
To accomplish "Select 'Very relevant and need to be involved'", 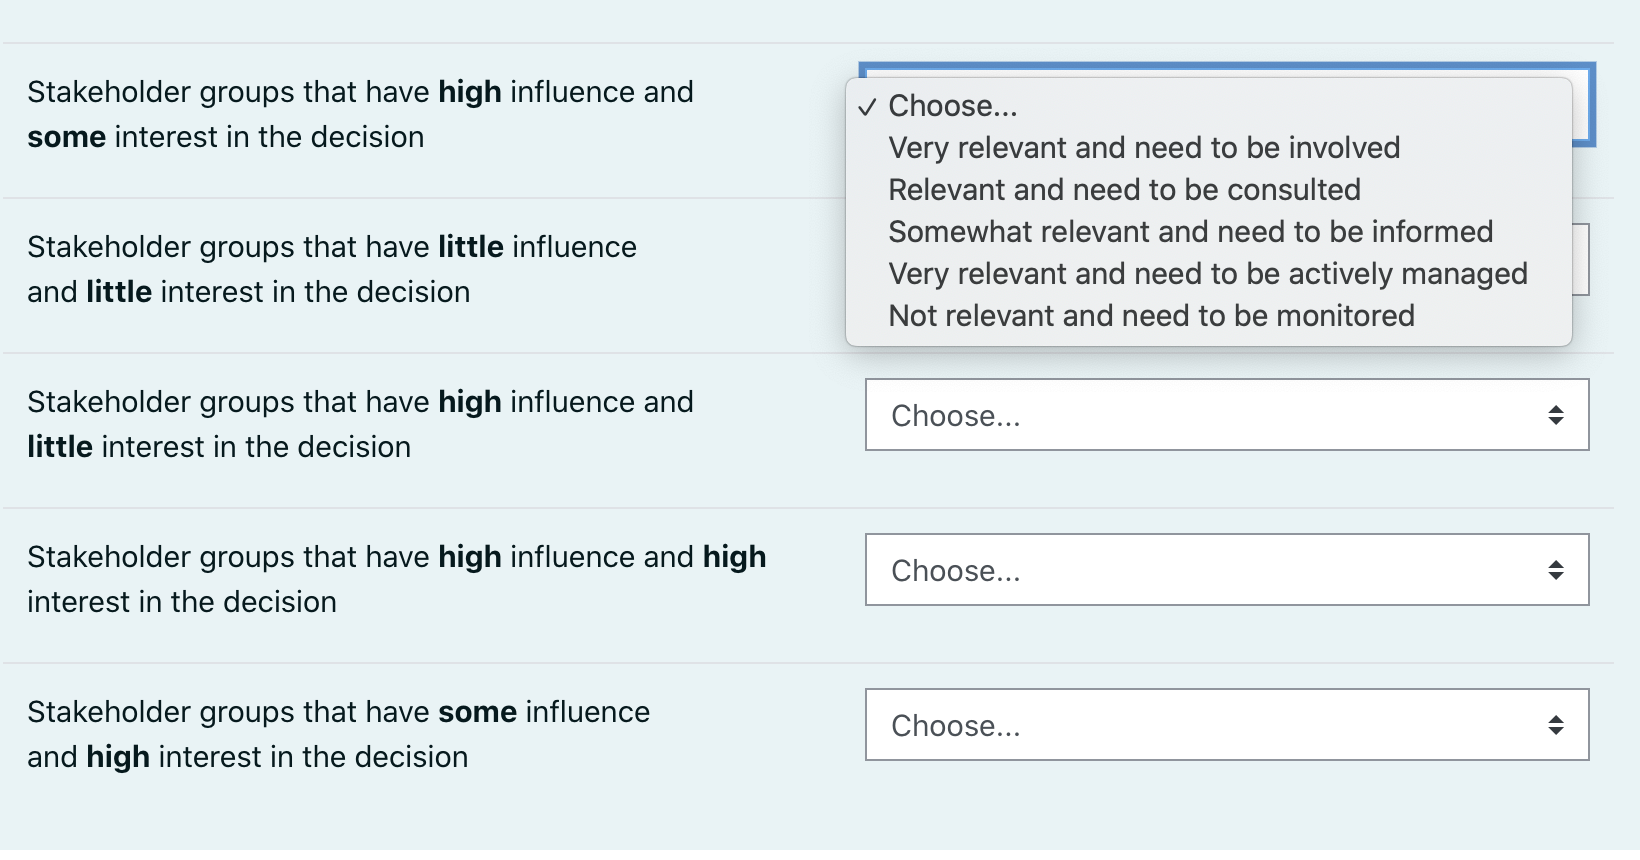I will pos(1144,147).
